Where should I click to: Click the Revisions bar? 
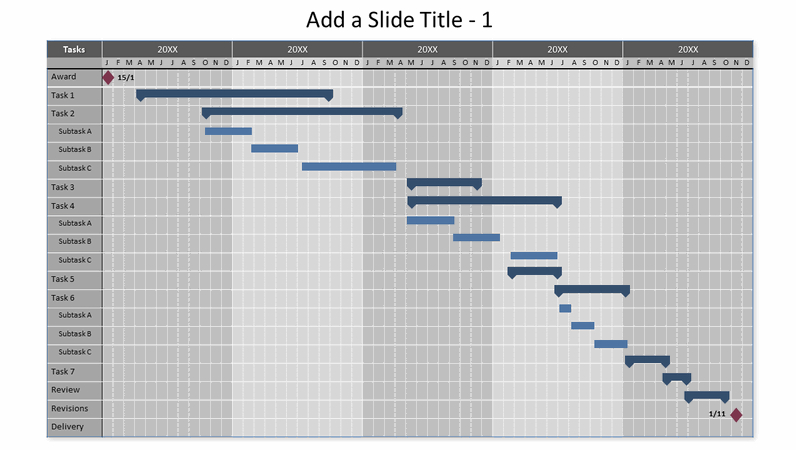(x=707, y=397)
